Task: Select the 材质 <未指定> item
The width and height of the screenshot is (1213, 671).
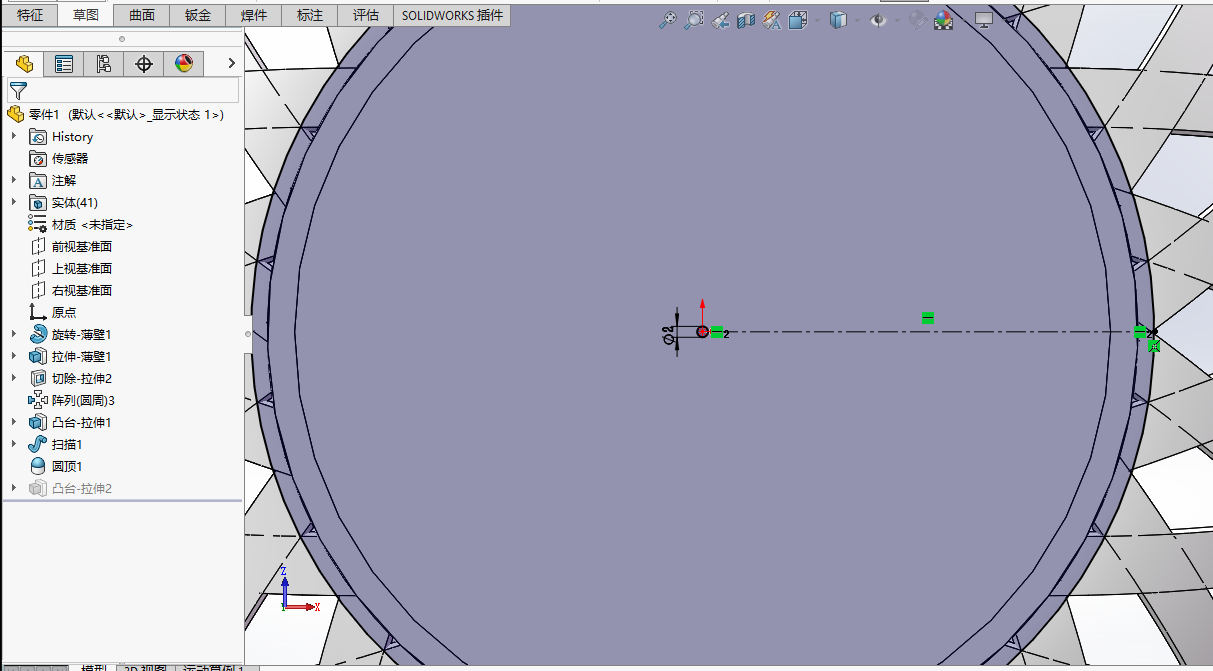Action: [x=81, y=224]
